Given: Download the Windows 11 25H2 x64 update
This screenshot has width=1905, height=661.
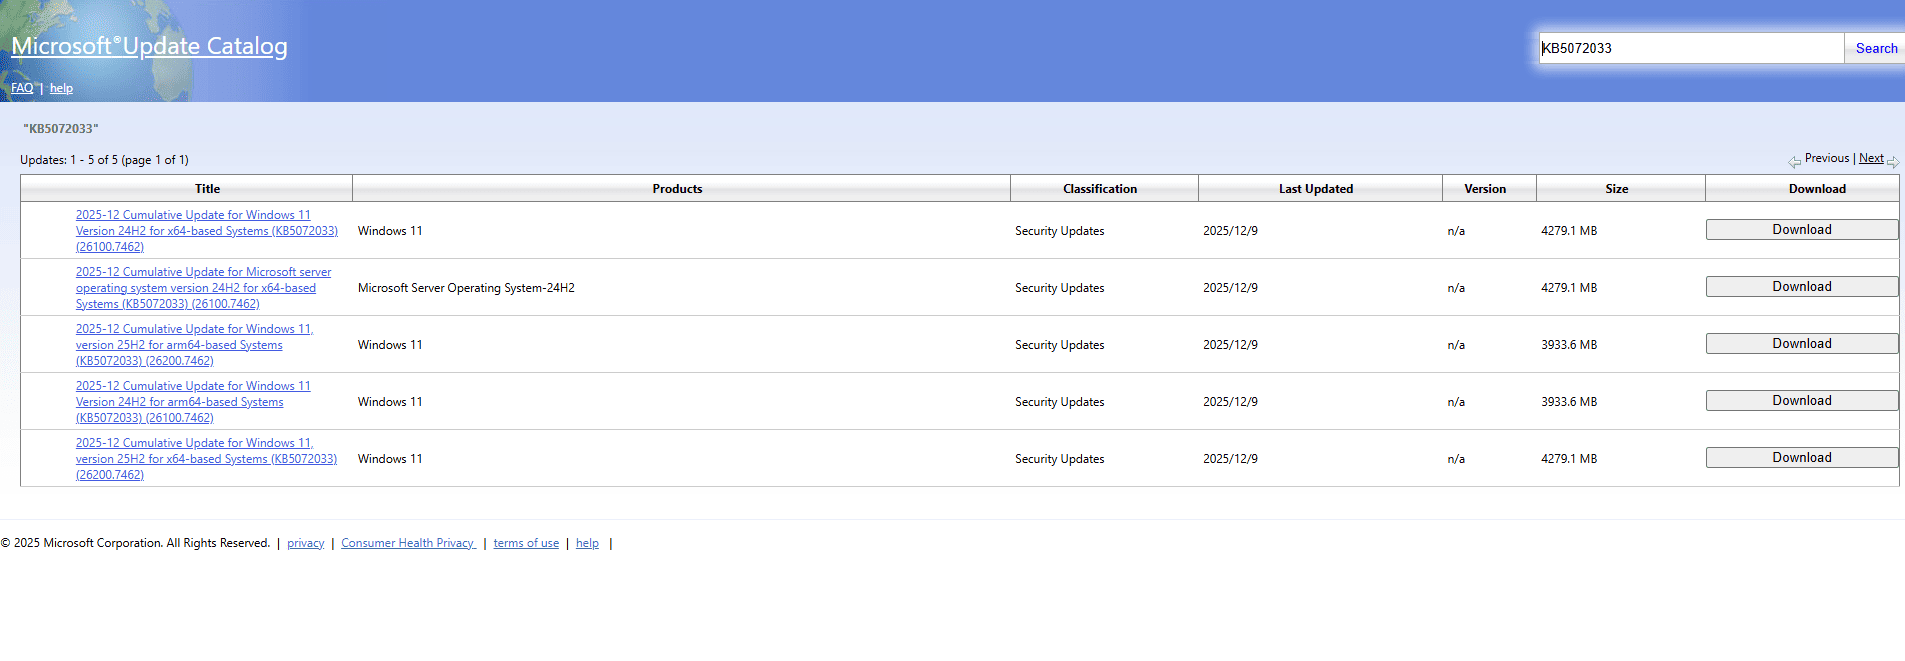Looking at the screenshot, I should coord(1802,457).
